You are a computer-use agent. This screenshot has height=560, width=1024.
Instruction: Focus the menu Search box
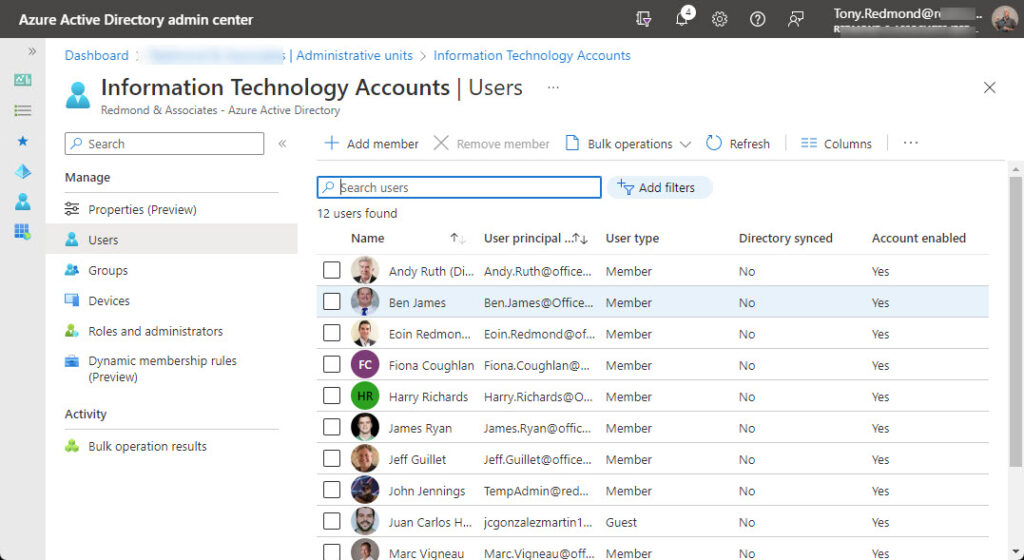click(x=165, y=144)
